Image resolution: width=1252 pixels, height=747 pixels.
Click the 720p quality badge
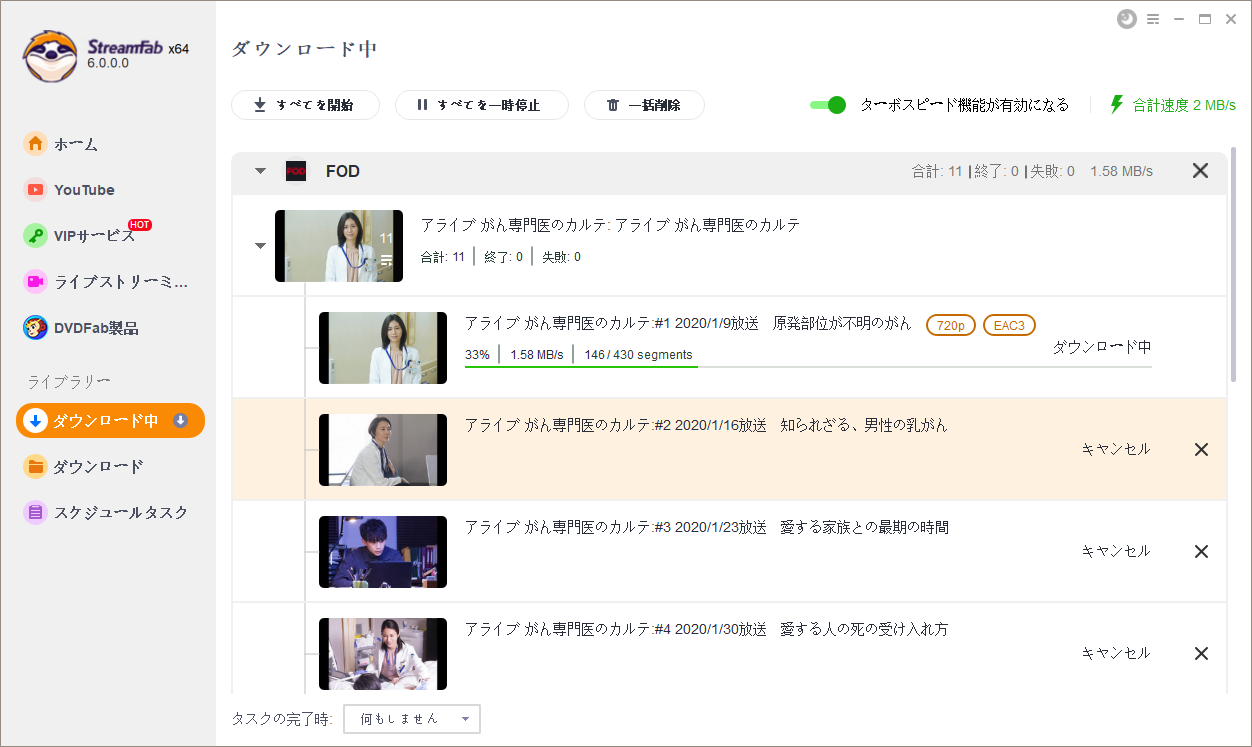coord(951,325)
